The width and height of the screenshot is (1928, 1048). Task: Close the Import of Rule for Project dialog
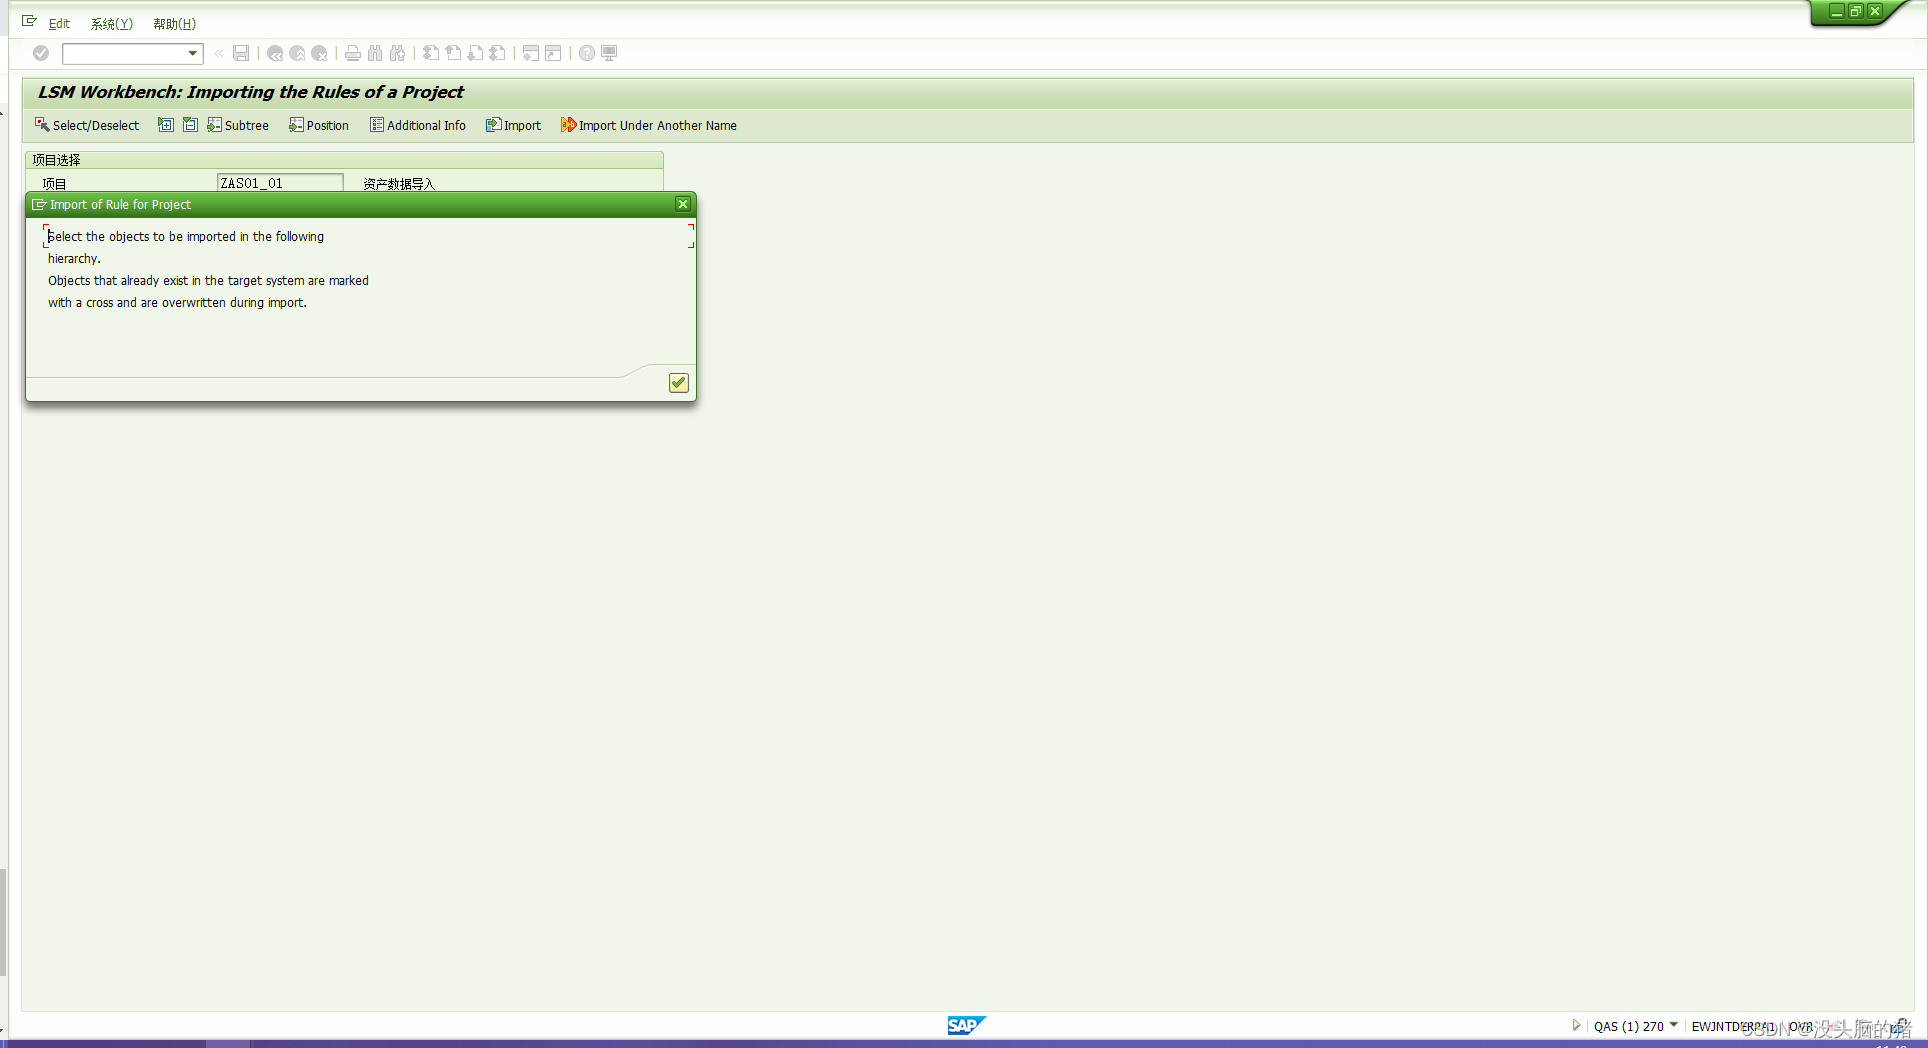[683, 204]
